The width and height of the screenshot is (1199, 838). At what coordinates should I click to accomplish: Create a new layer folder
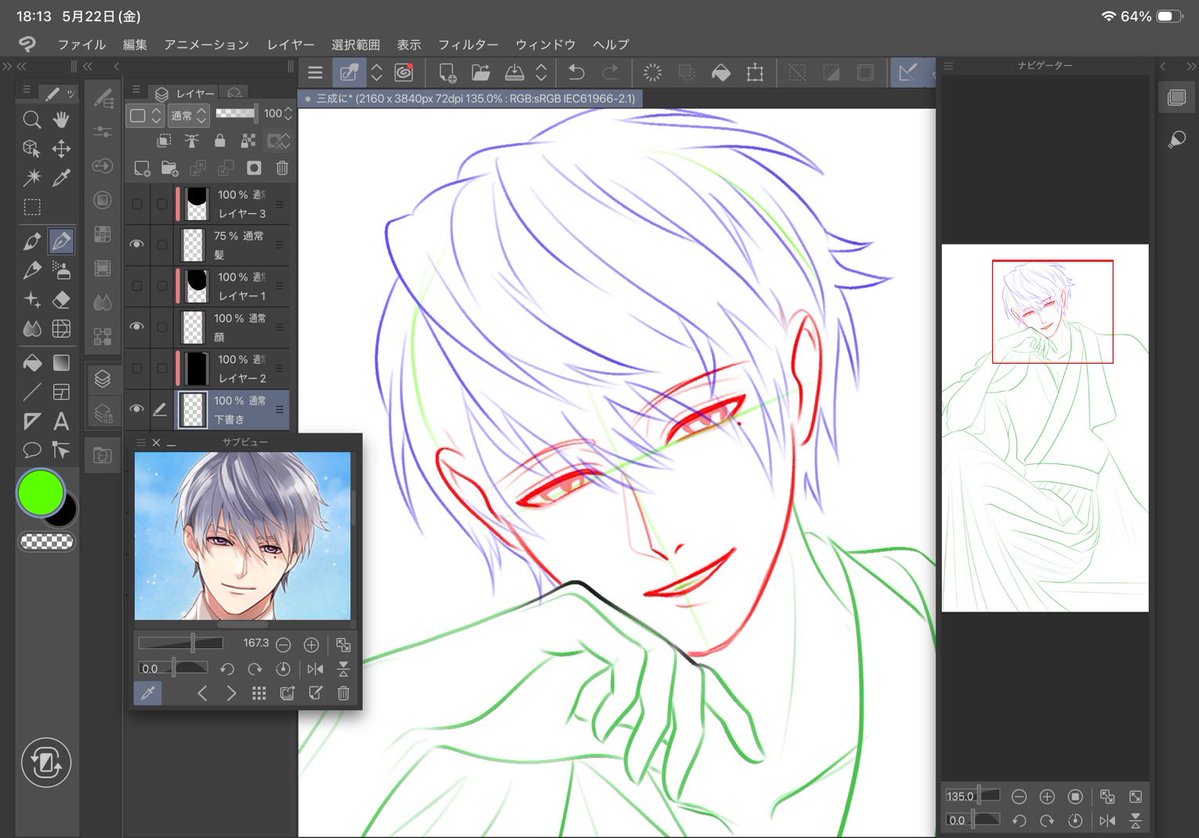(170, 168)
